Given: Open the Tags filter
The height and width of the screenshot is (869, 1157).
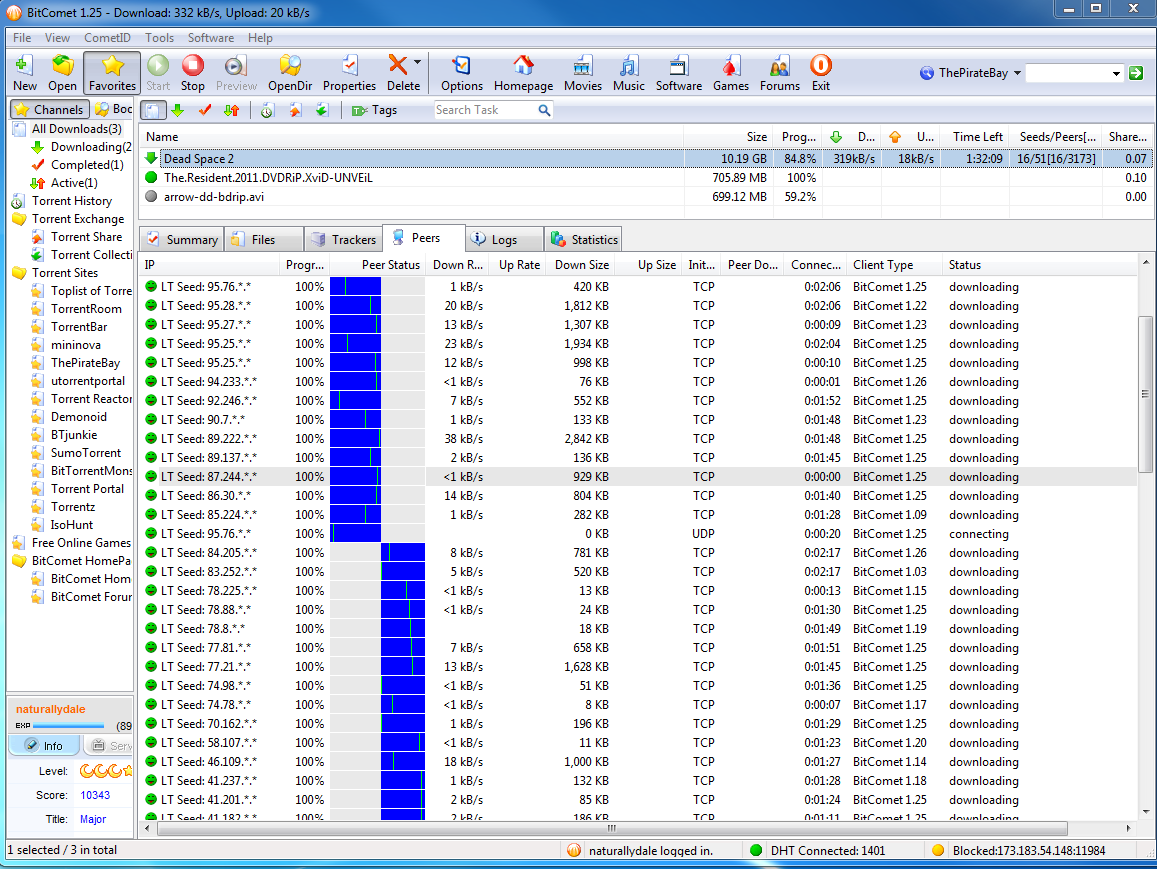Looking at the screenshot, I should pos(374,110).
